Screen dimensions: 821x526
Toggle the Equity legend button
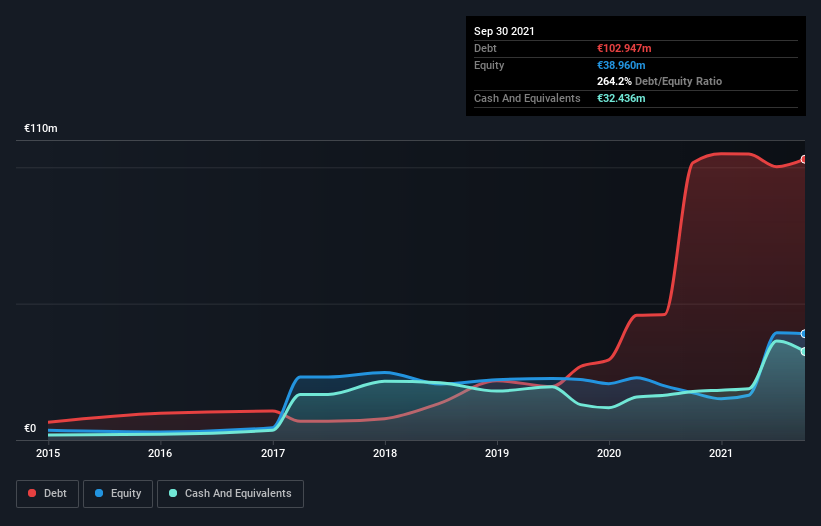(x=118, y=494)
